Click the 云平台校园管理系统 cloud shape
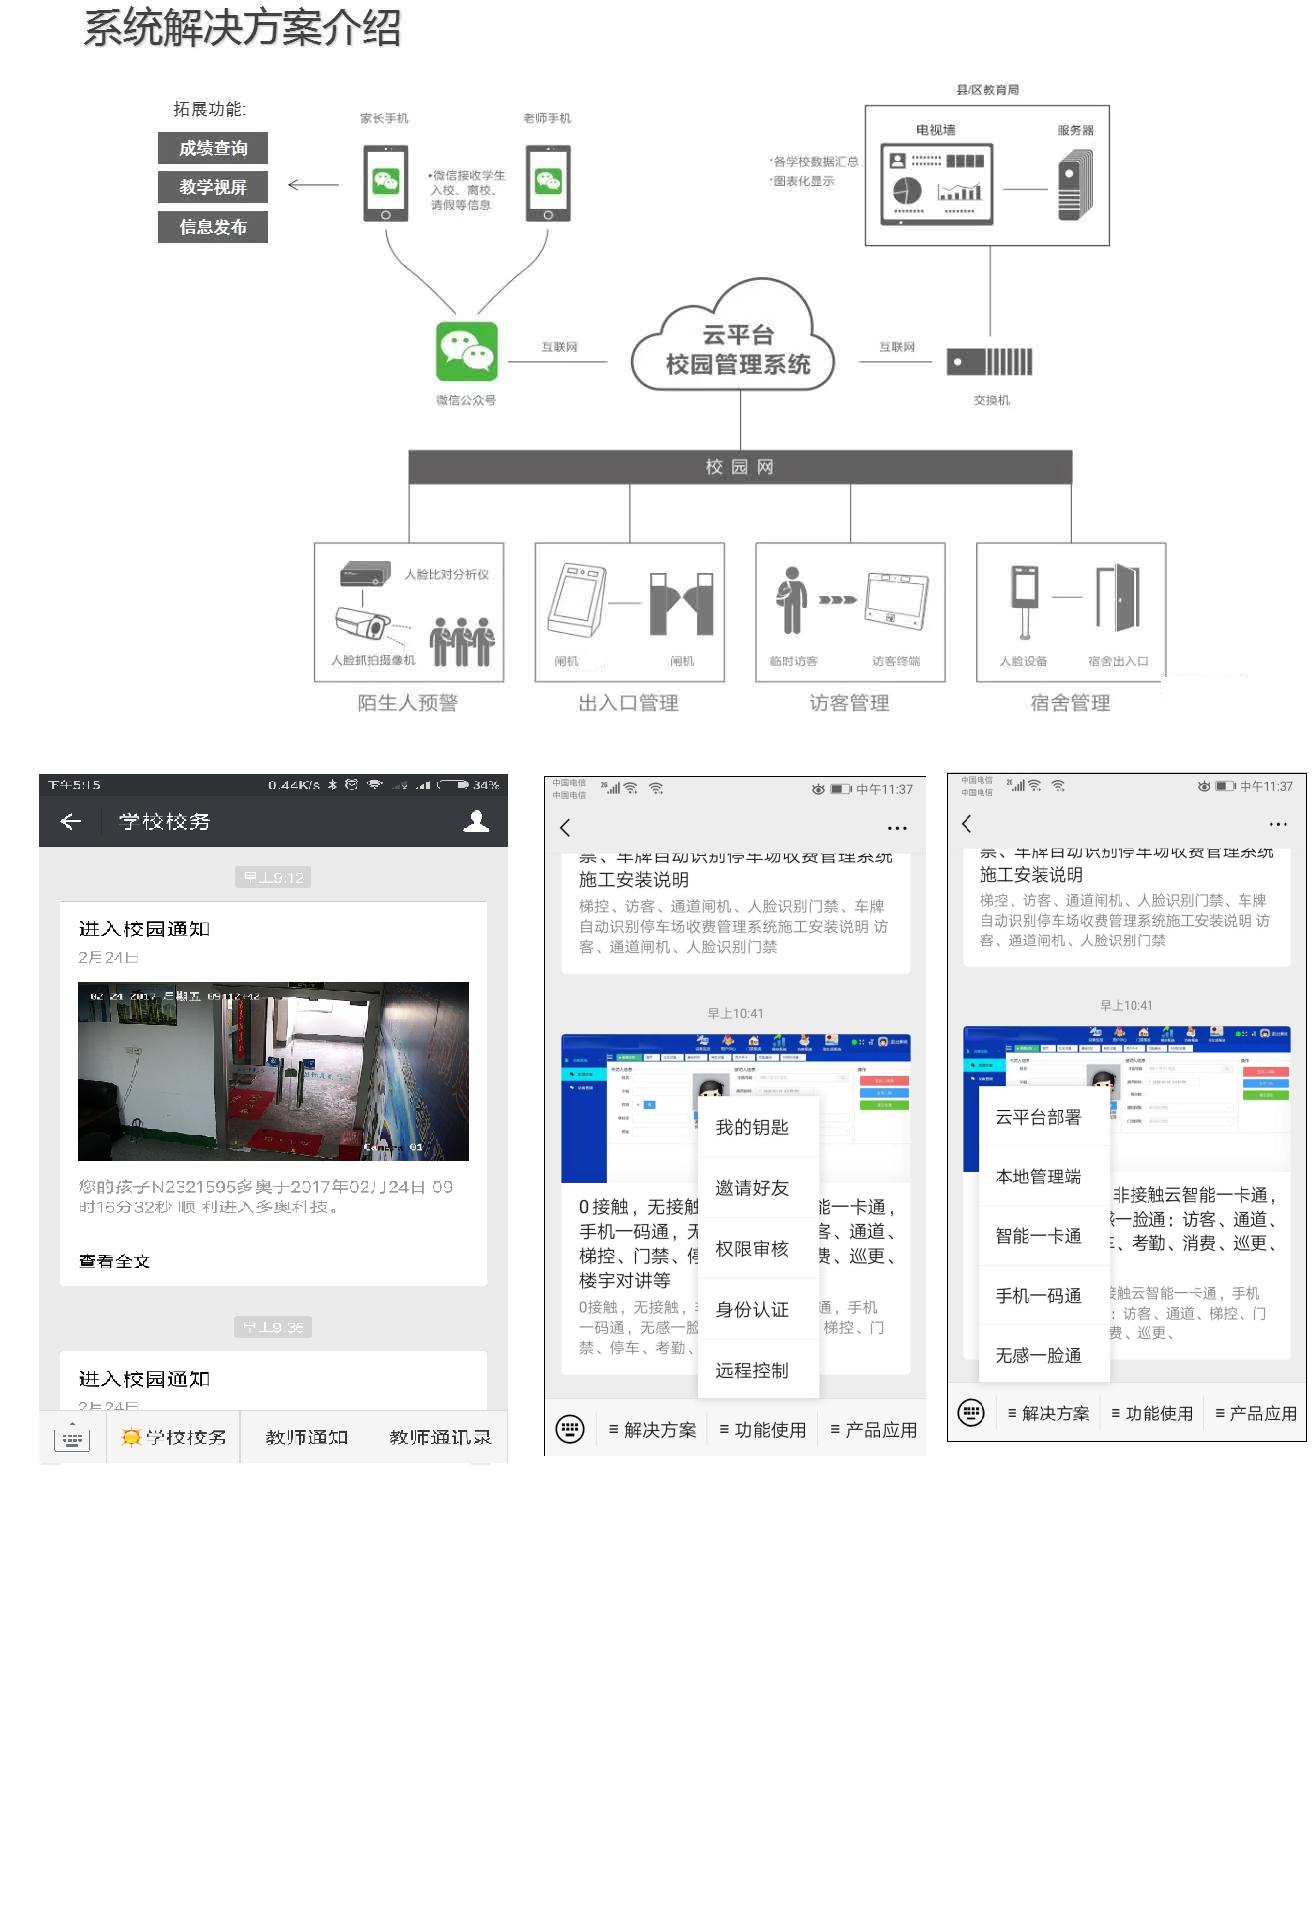Screen dimensions: 1312x1920 coord(735,336)
